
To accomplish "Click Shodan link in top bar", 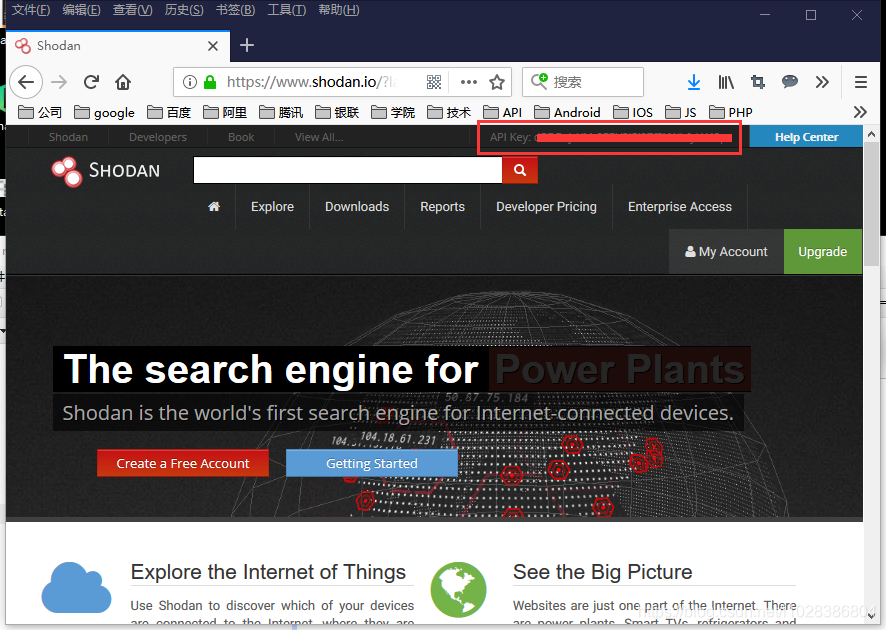I will [68, 137].
